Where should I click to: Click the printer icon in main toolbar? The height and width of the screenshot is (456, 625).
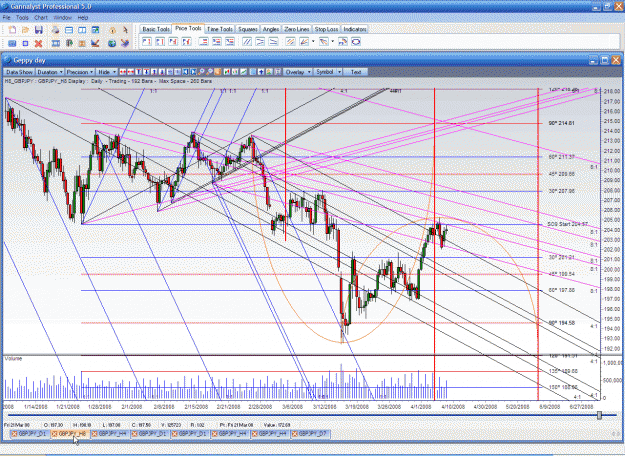pyautogui.click(x=55, y=30)
